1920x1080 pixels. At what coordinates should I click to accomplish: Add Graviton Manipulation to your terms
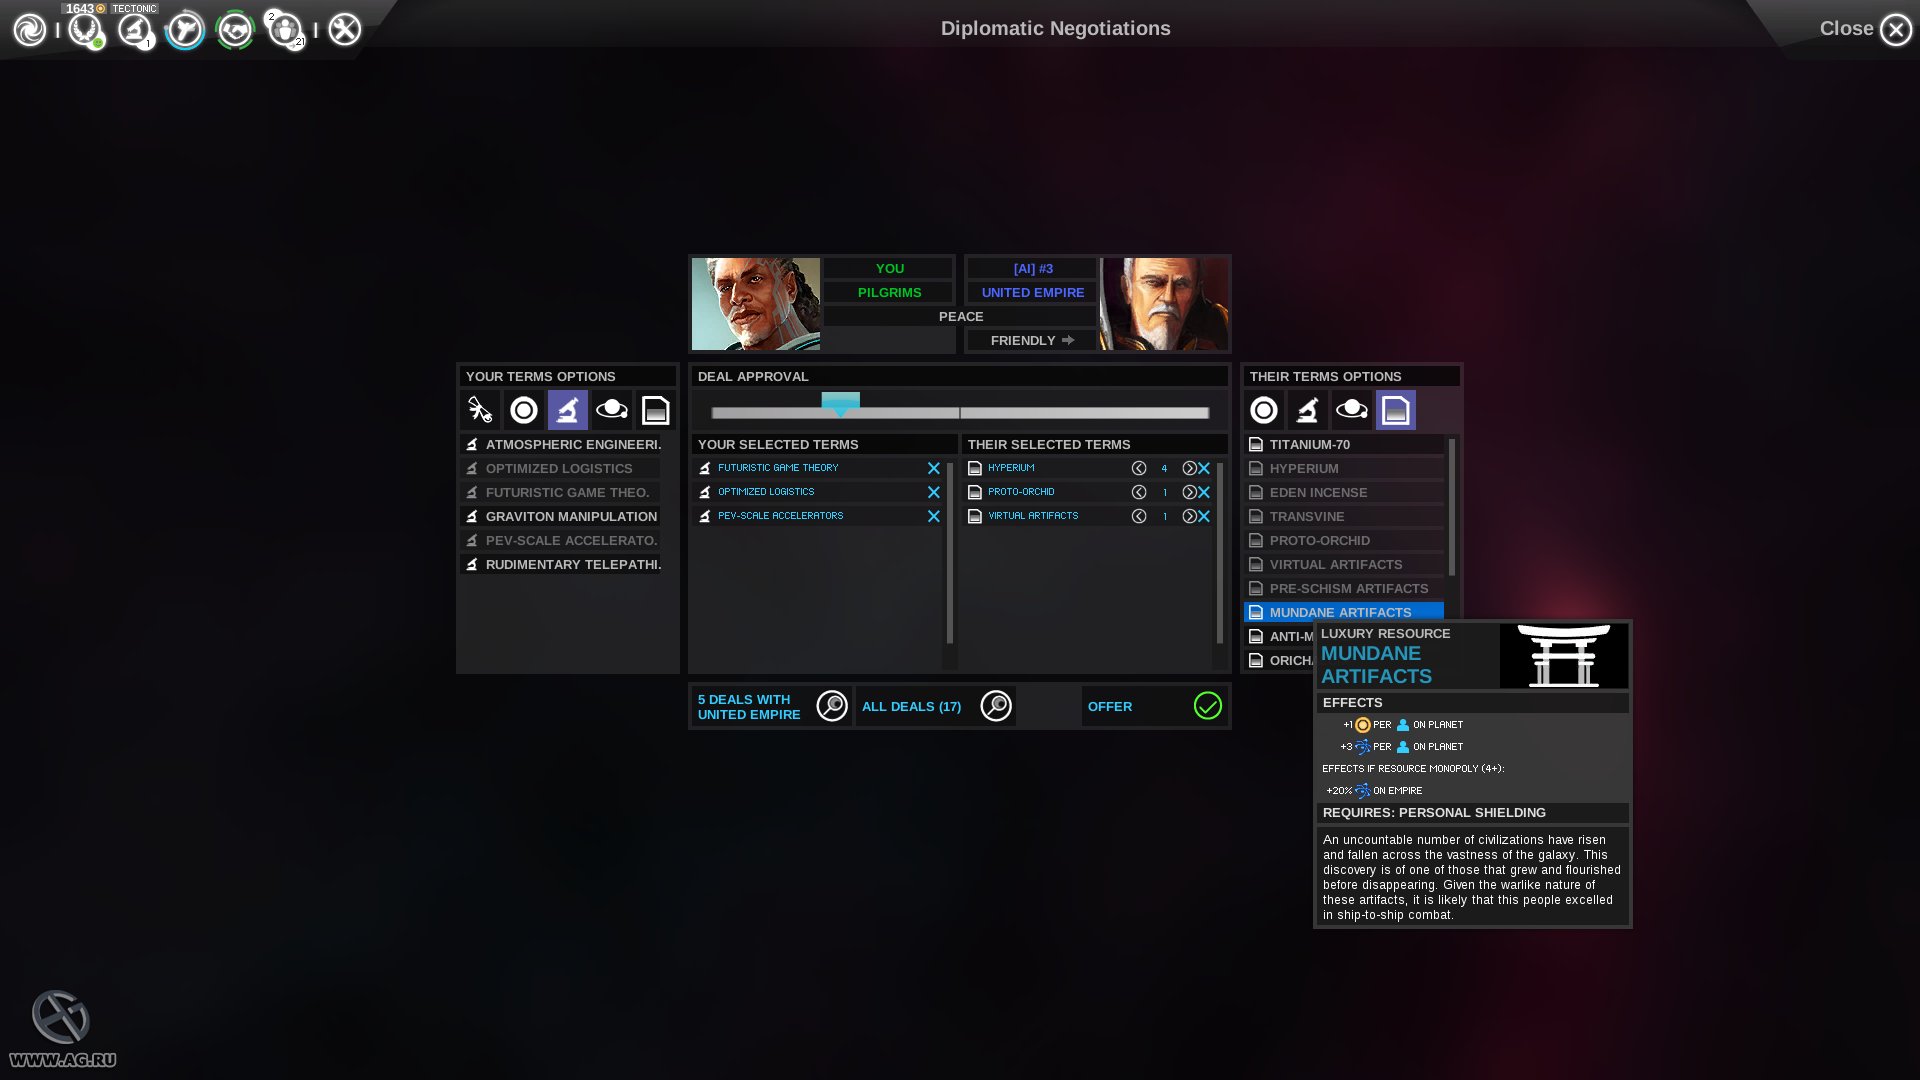[x=570, y=516]
